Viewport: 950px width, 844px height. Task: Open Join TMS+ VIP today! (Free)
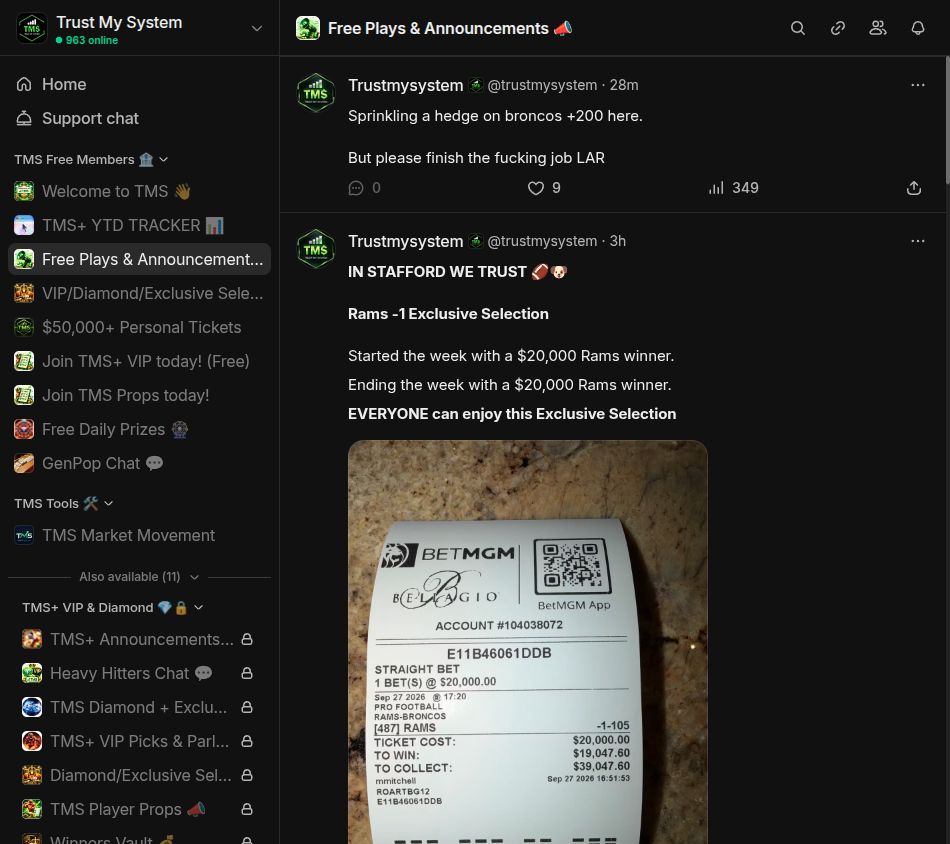coord(139,361)
